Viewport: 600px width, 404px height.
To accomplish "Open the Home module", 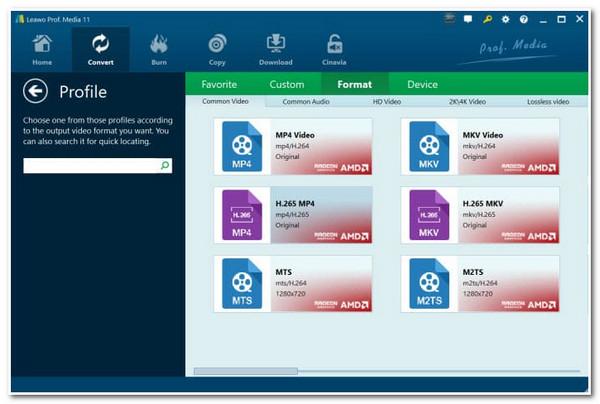I will 42,50.
